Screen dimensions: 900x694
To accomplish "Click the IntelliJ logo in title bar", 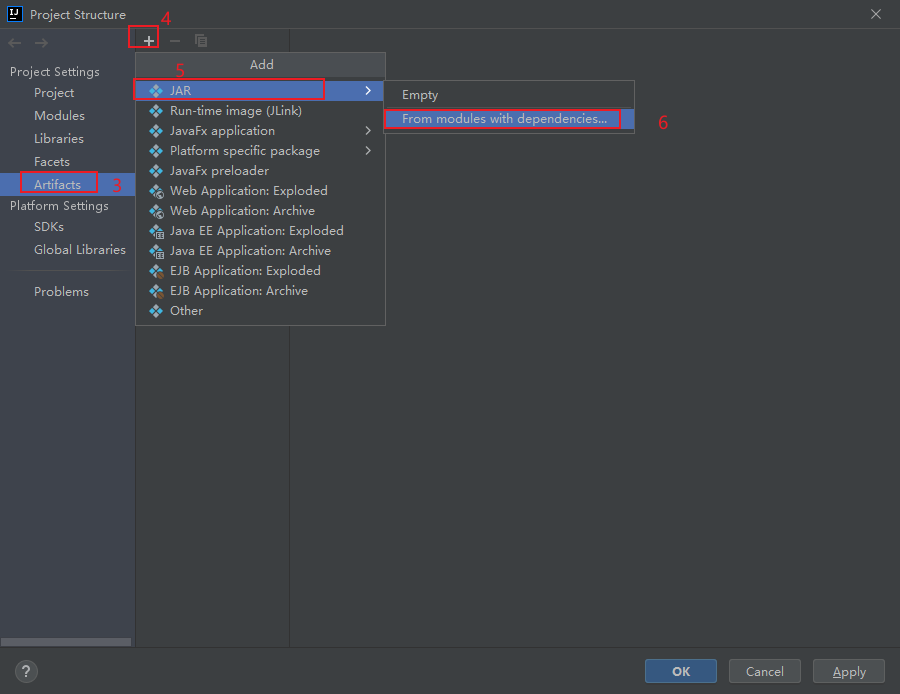I will tap(15, 14).
